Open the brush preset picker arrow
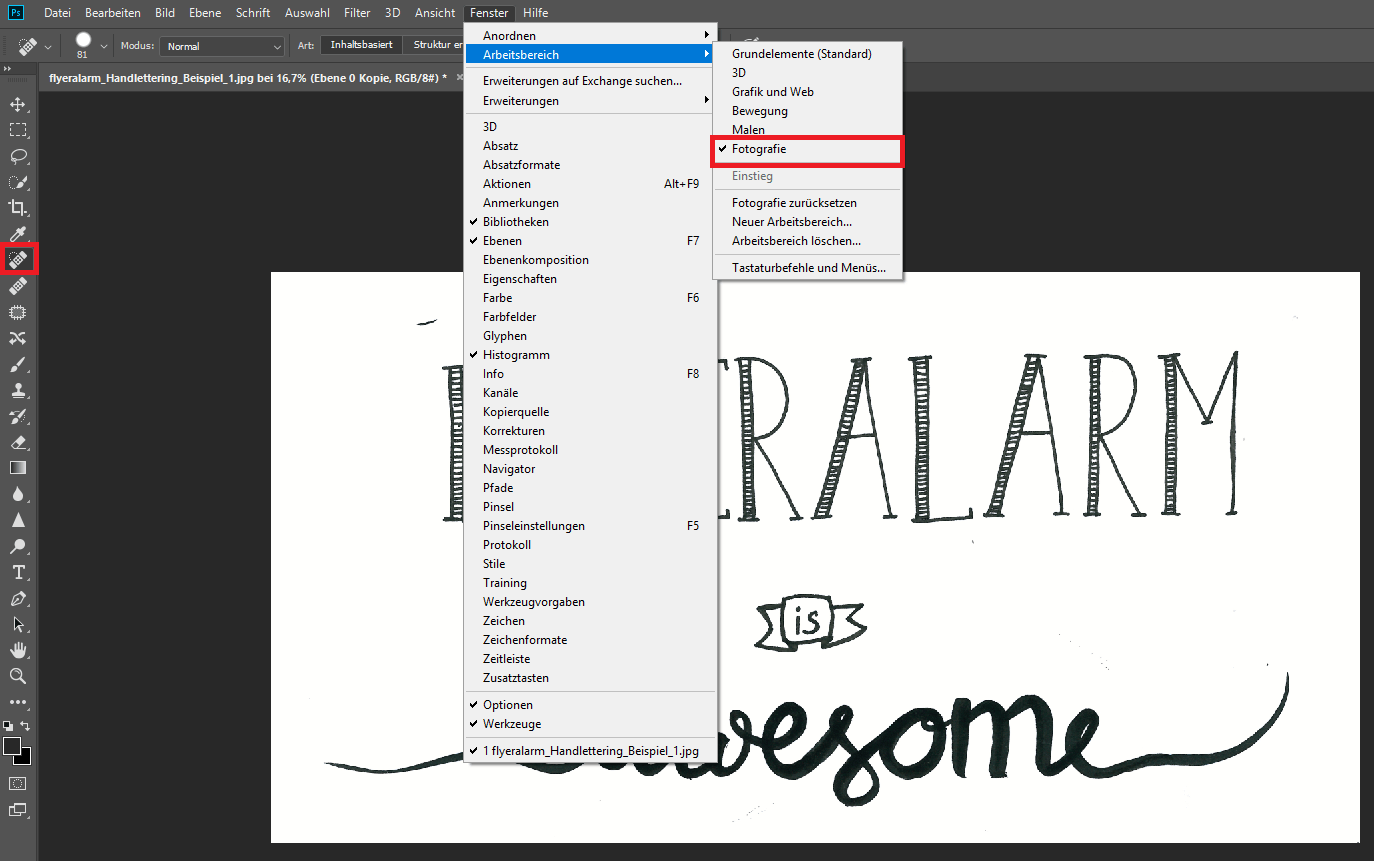This screenshot has width=1374, height=861. click(x=103, y=46)
